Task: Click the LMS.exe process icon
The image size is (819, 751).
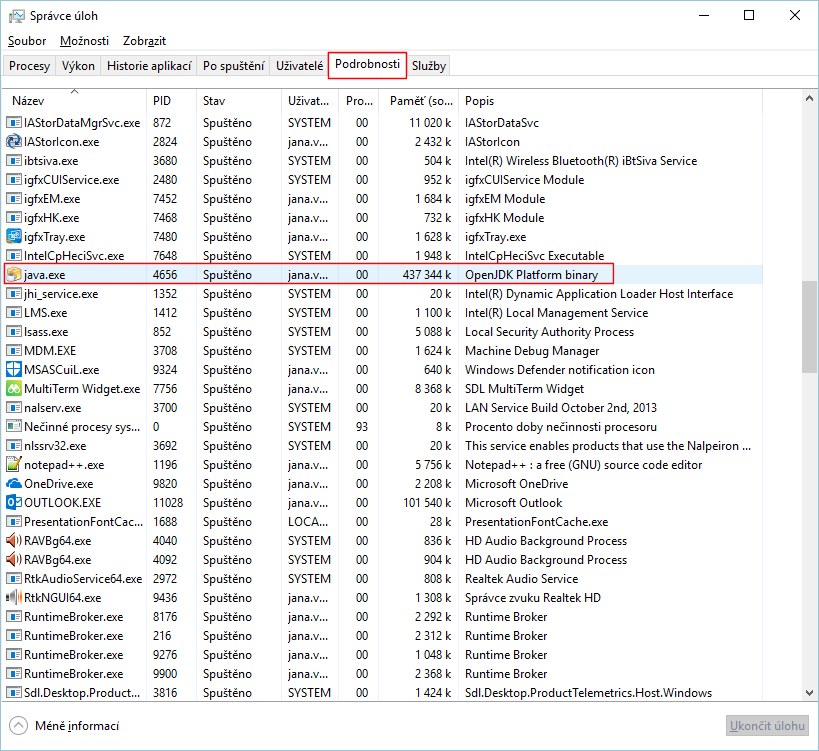Action: [14, 313]
